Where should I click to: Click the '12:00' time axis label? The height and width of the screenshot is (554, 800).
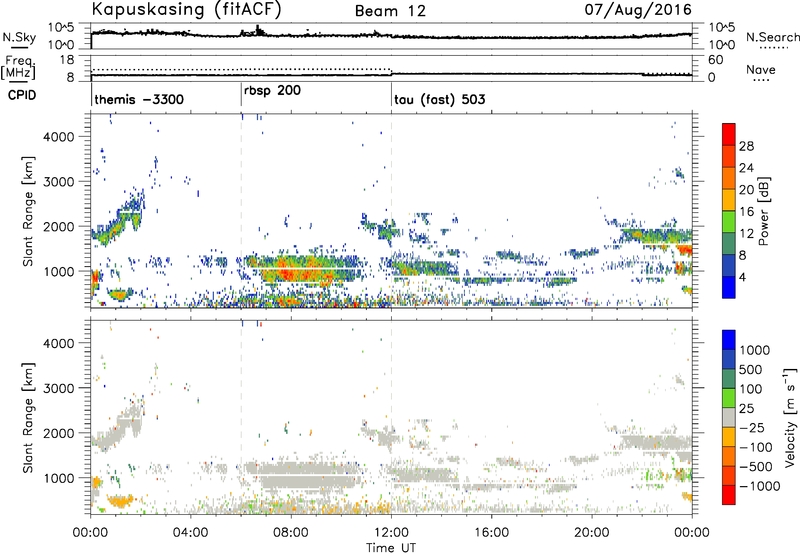(391, 533)
